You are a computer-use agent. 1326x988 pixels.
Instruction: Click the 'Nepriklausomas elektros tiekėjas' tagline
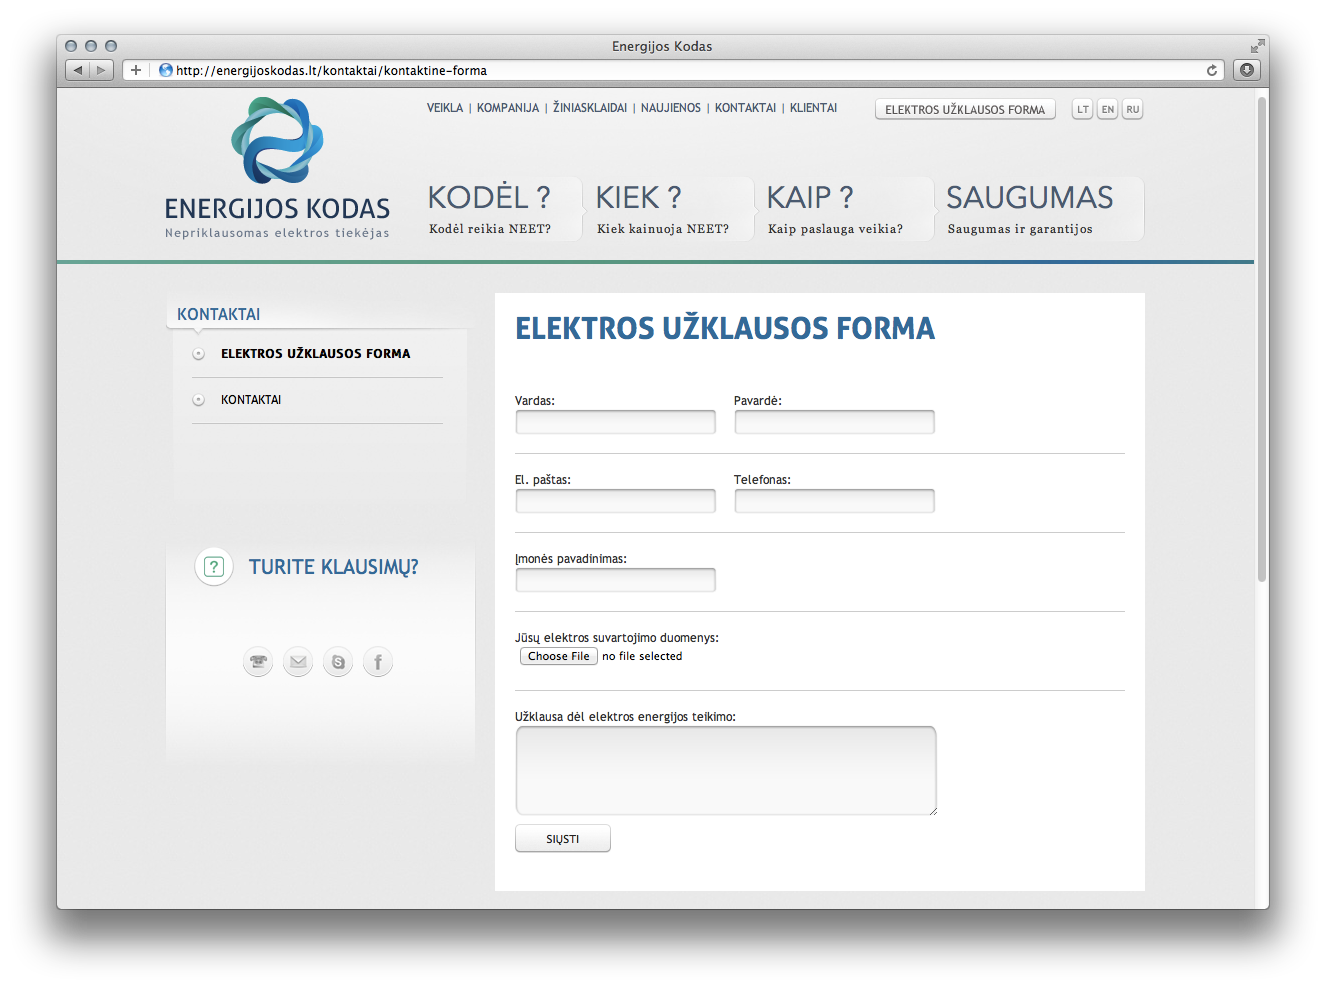[x=277, y=233]
